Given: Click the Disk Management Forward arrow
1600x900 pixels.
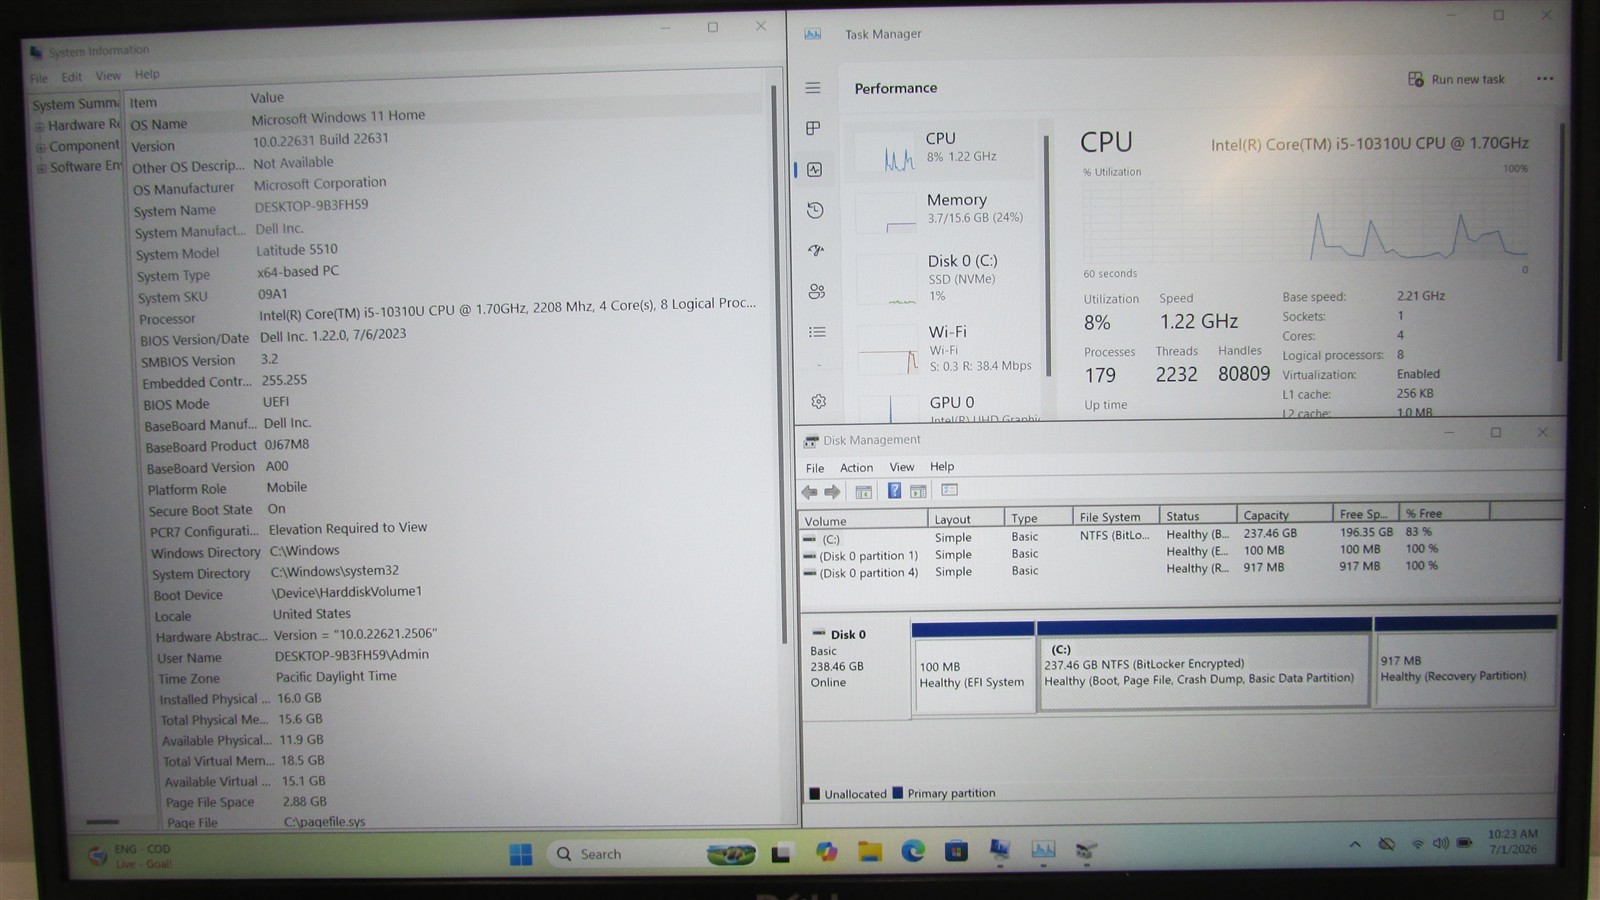Looking at the screenshot, I should 832,491.
